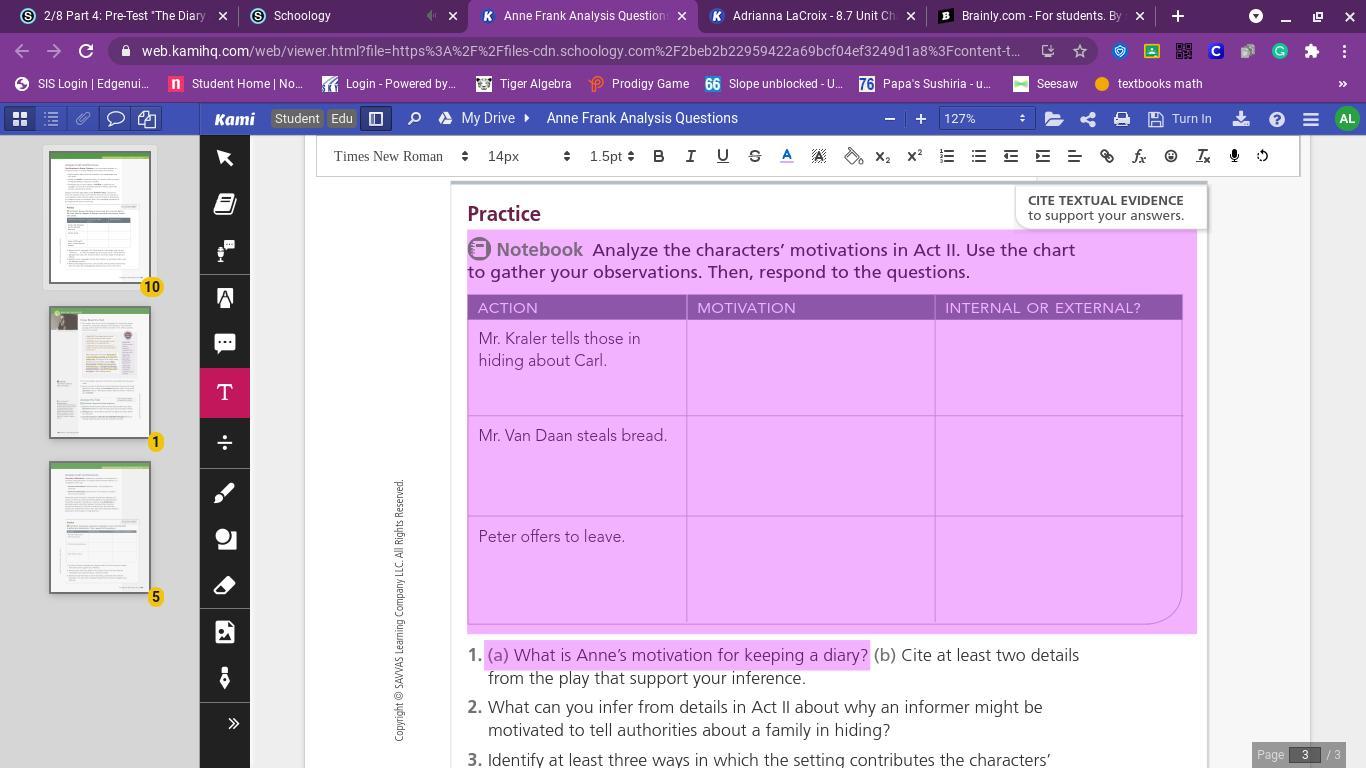
Task: Print the document
Action: (1122, 119)
